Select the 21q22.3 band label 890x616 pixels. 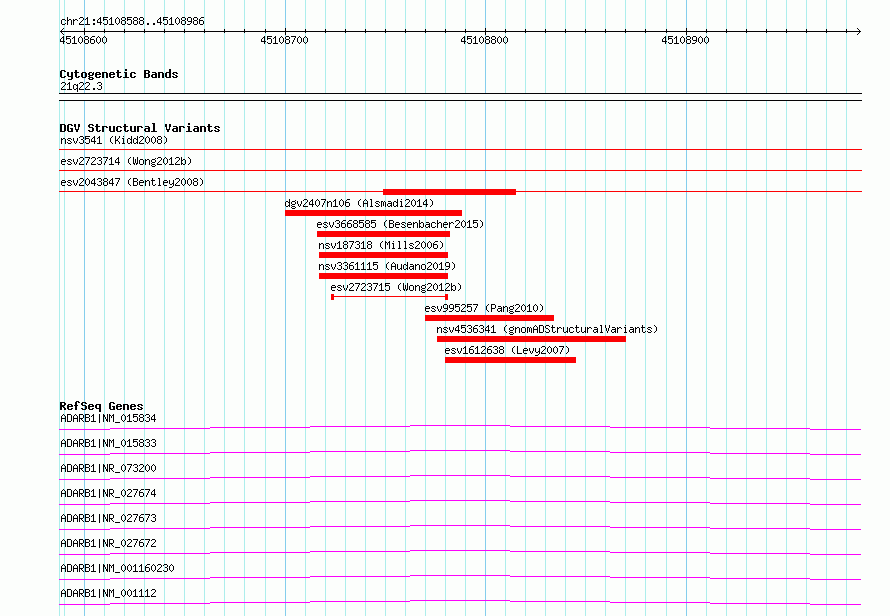[81, 86]
